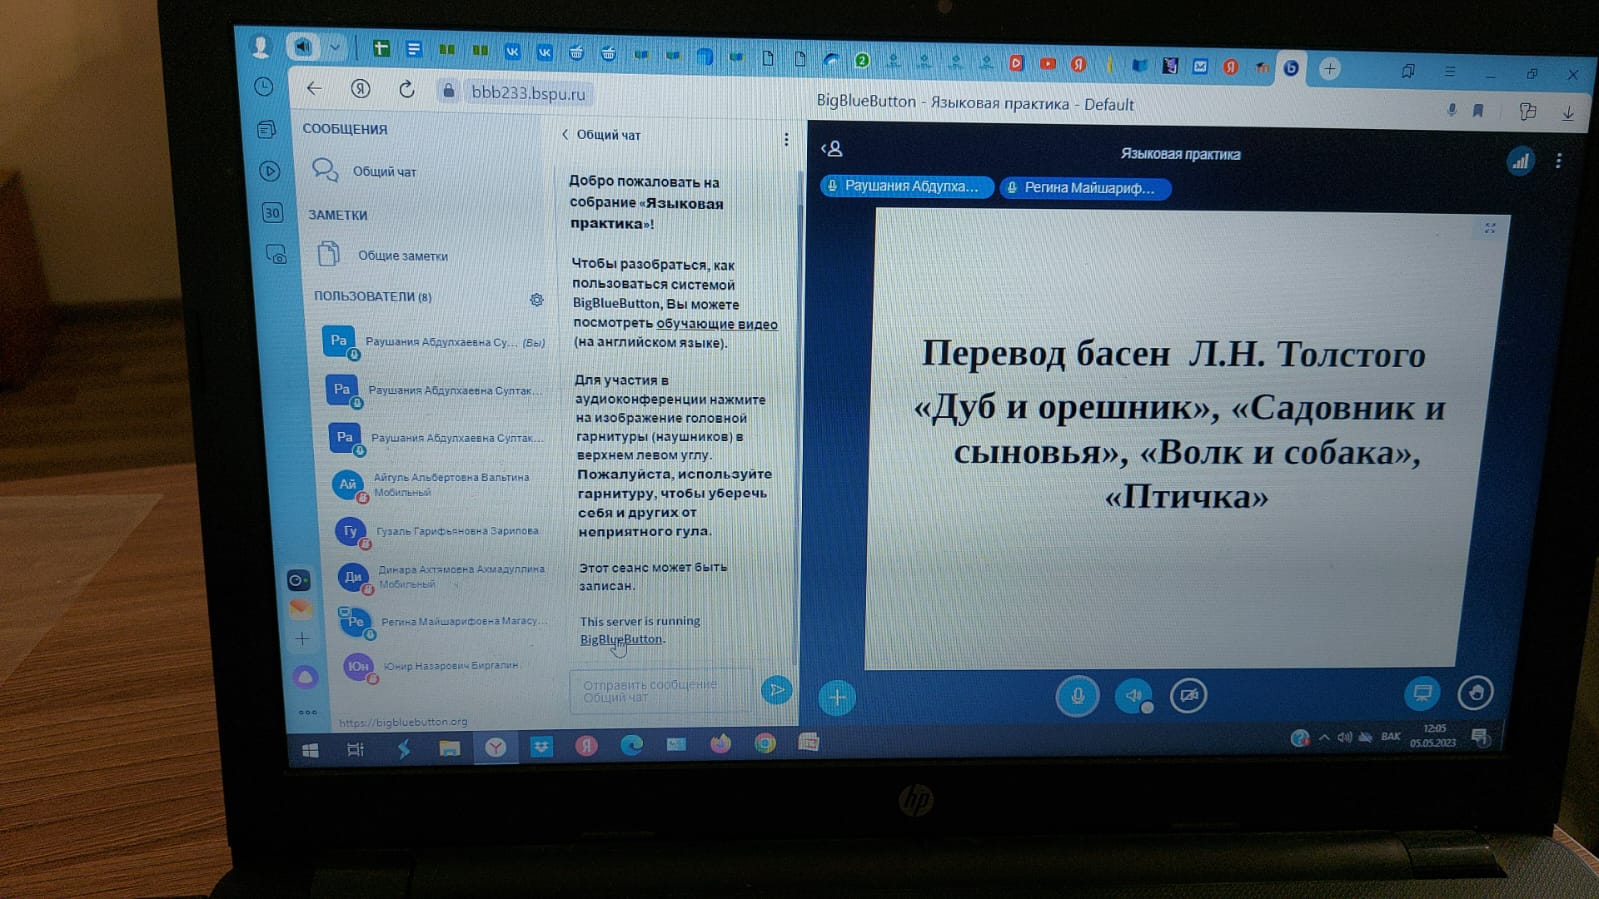1599x899 pixels.
Task: Reload the page with the refresh icon
Action: (x=407, y=90)
